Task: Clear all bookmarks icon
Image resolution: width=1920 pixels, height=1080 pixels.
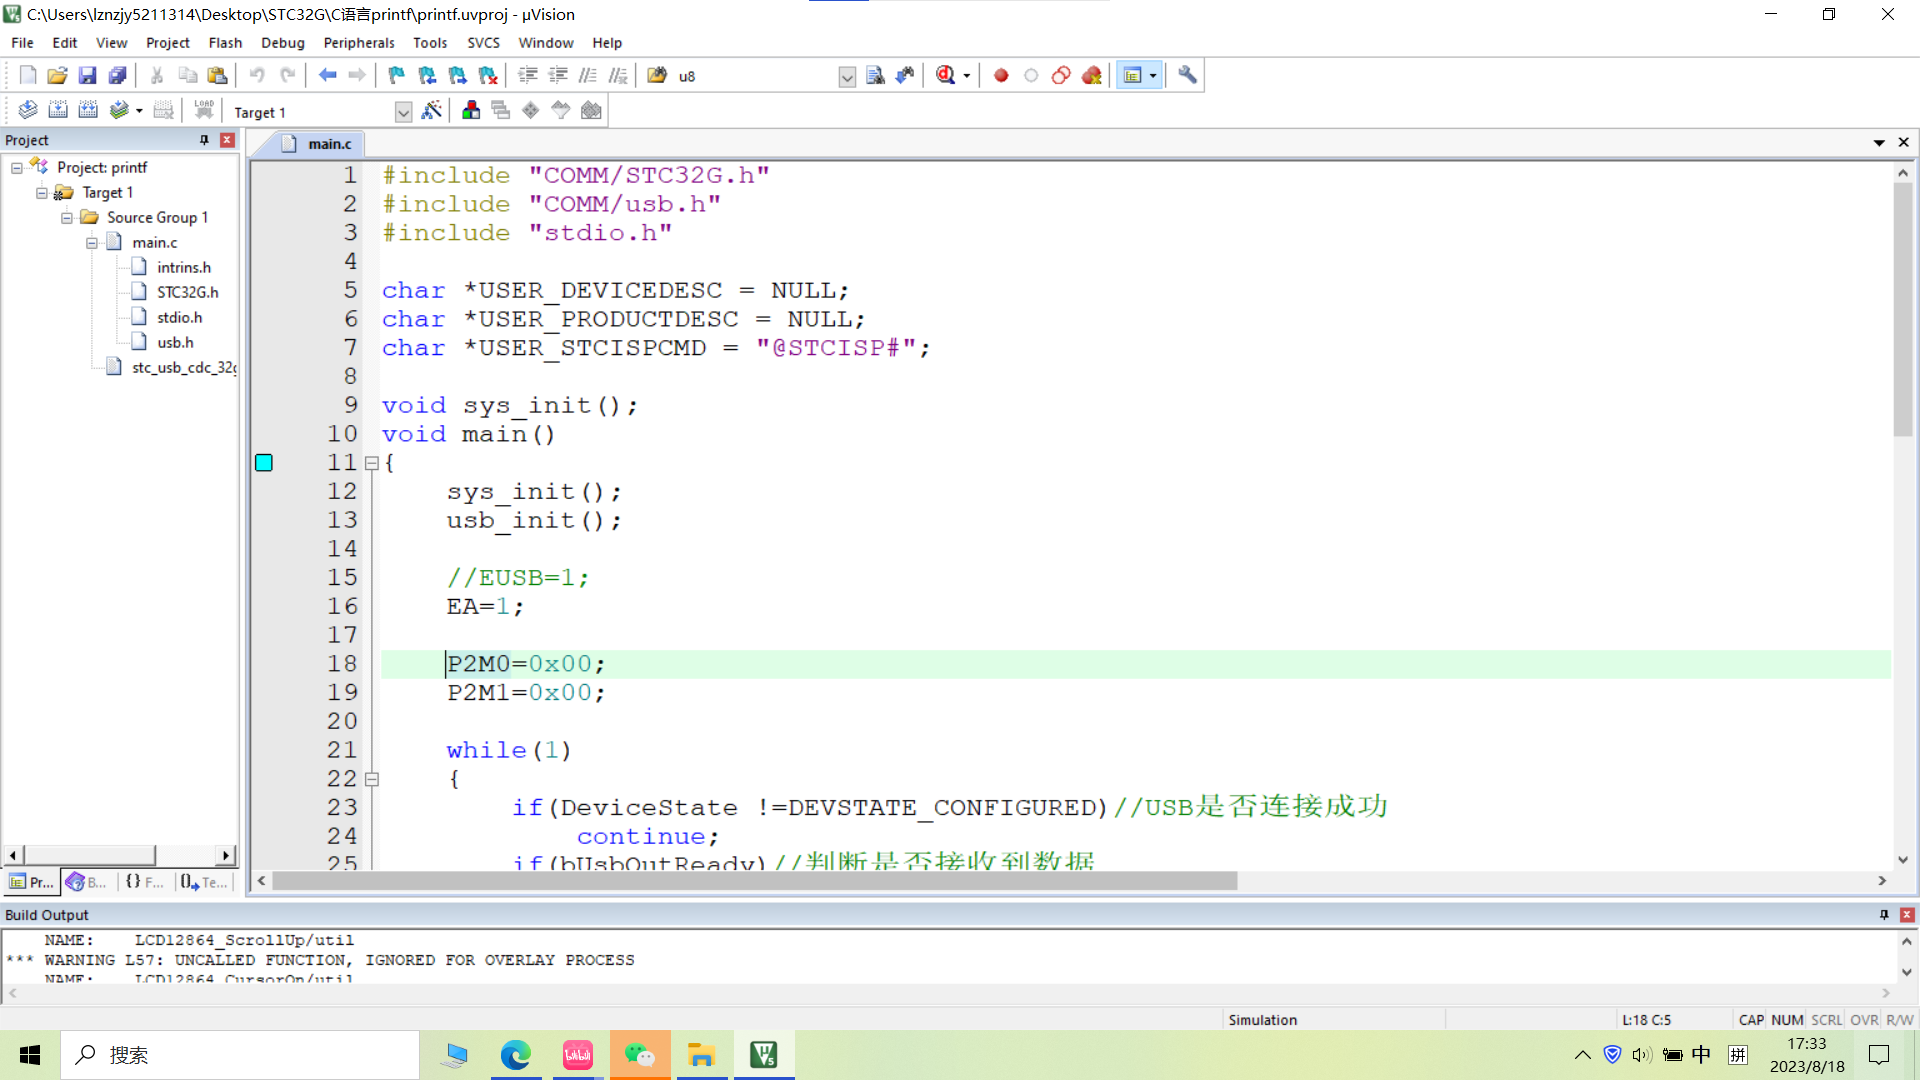Action: click(488, 75)
